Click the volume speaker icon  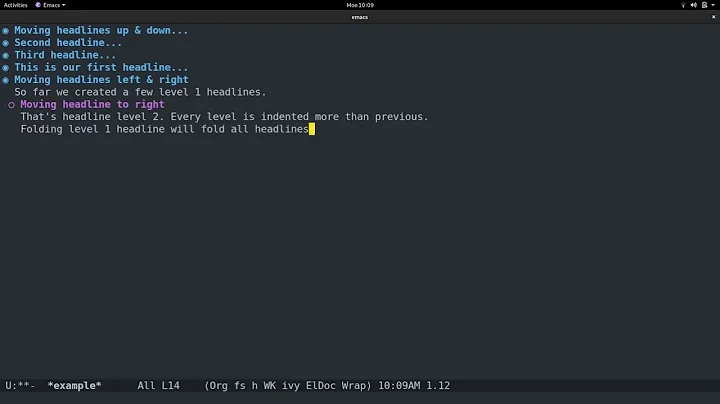point(693,5)
